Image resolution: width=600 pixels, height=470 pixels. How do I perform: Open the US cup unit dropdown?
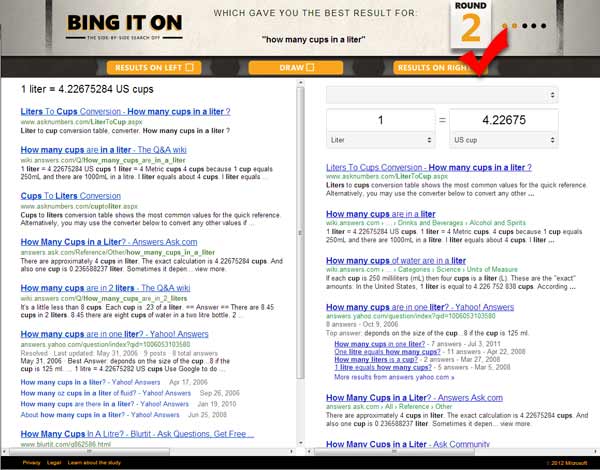click(504, 140)
